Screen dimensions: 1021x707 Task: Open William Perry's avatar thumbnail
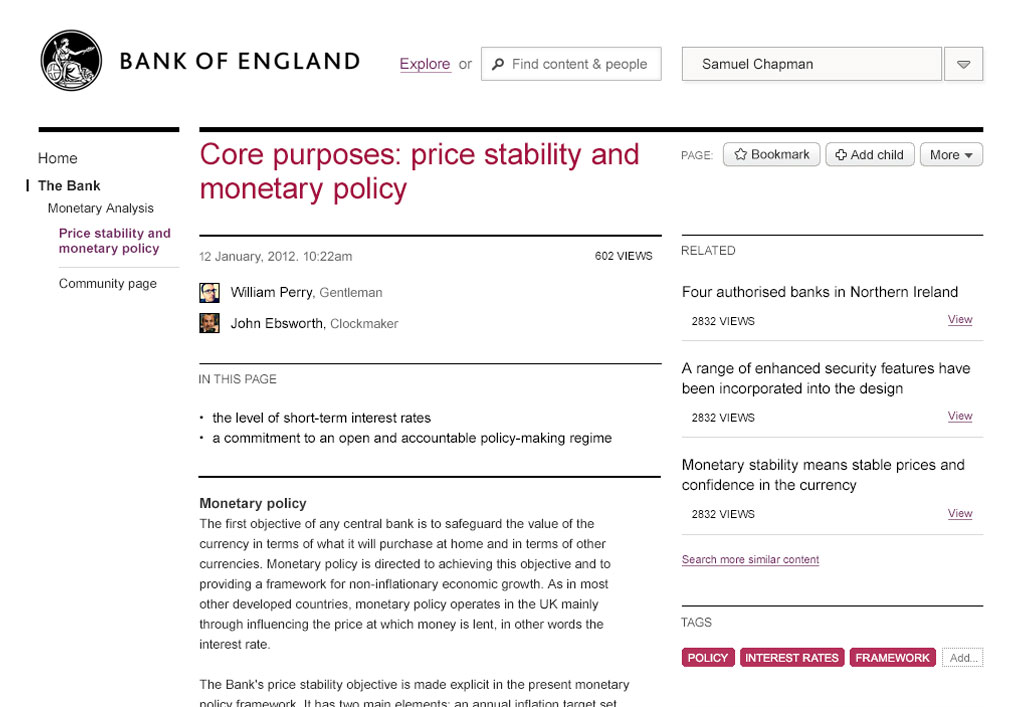click(x=209, y=292)
